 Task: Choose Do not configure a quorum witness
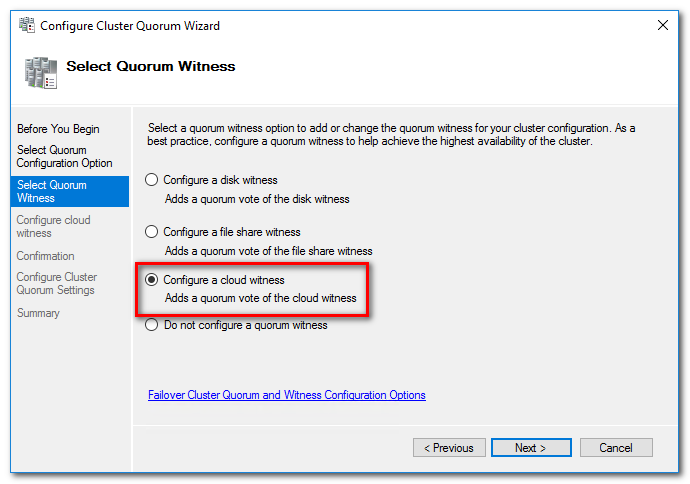point(151,325)
